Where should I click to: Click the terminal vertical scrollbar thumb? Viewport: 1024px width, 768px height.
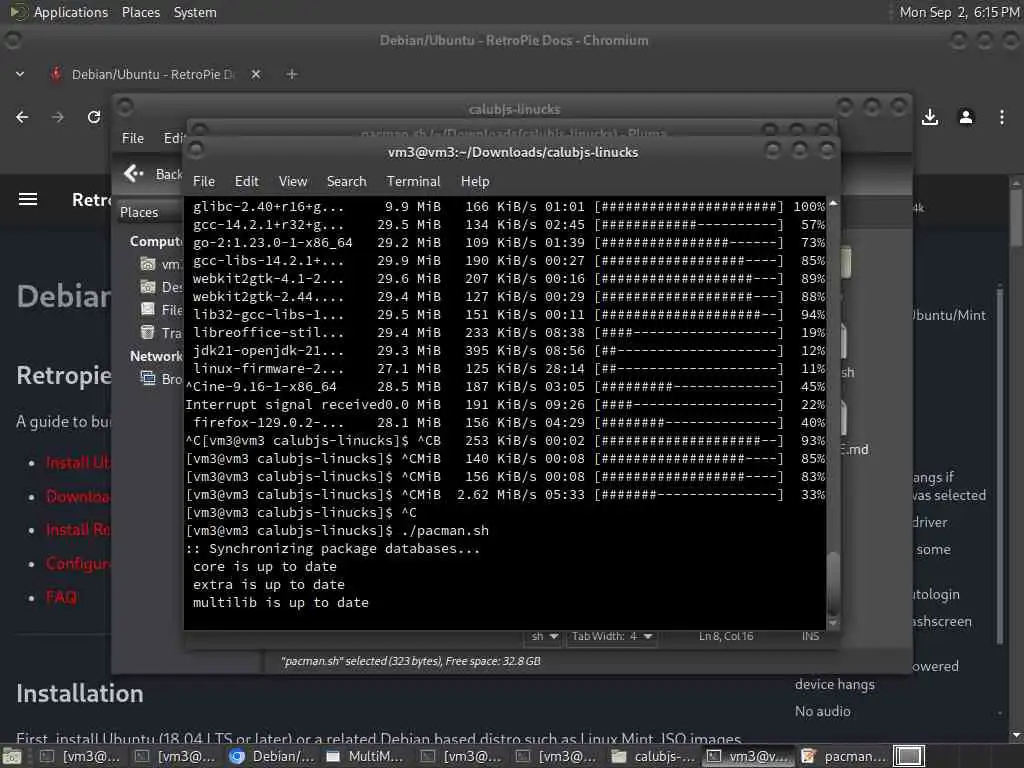(x=833, y=582)
